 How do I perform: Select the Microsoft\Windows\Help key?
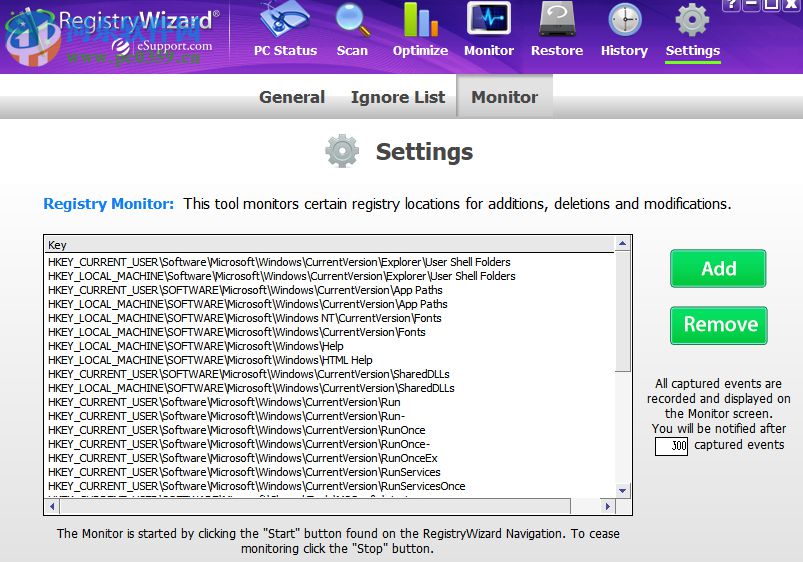click(196, 346)
